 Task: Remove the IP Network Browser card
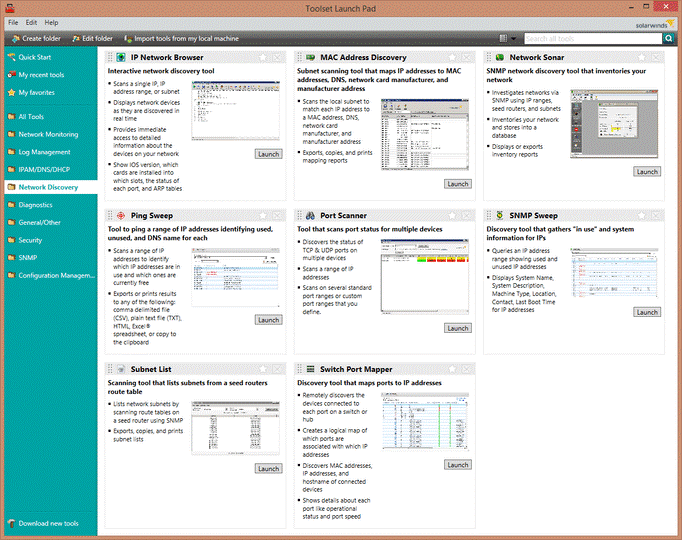coord(277,57)
